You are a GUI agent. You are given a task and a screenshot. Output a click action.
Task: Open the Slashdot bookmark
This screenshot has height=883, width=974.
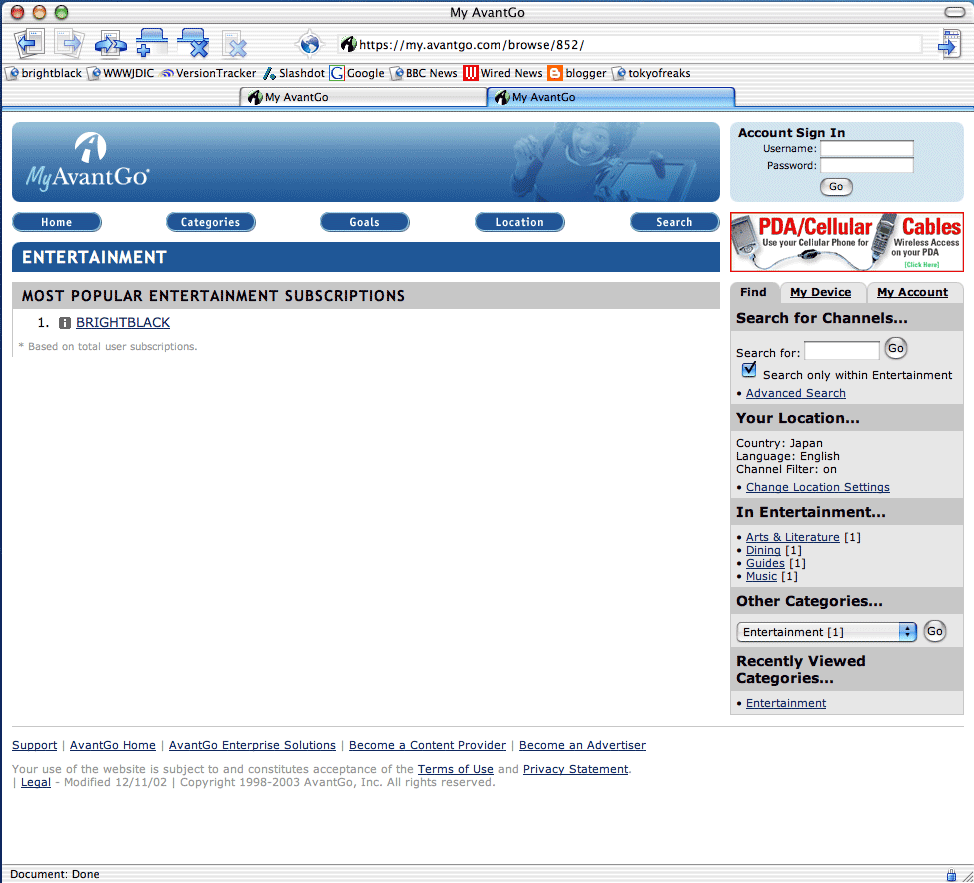point(294,73)
